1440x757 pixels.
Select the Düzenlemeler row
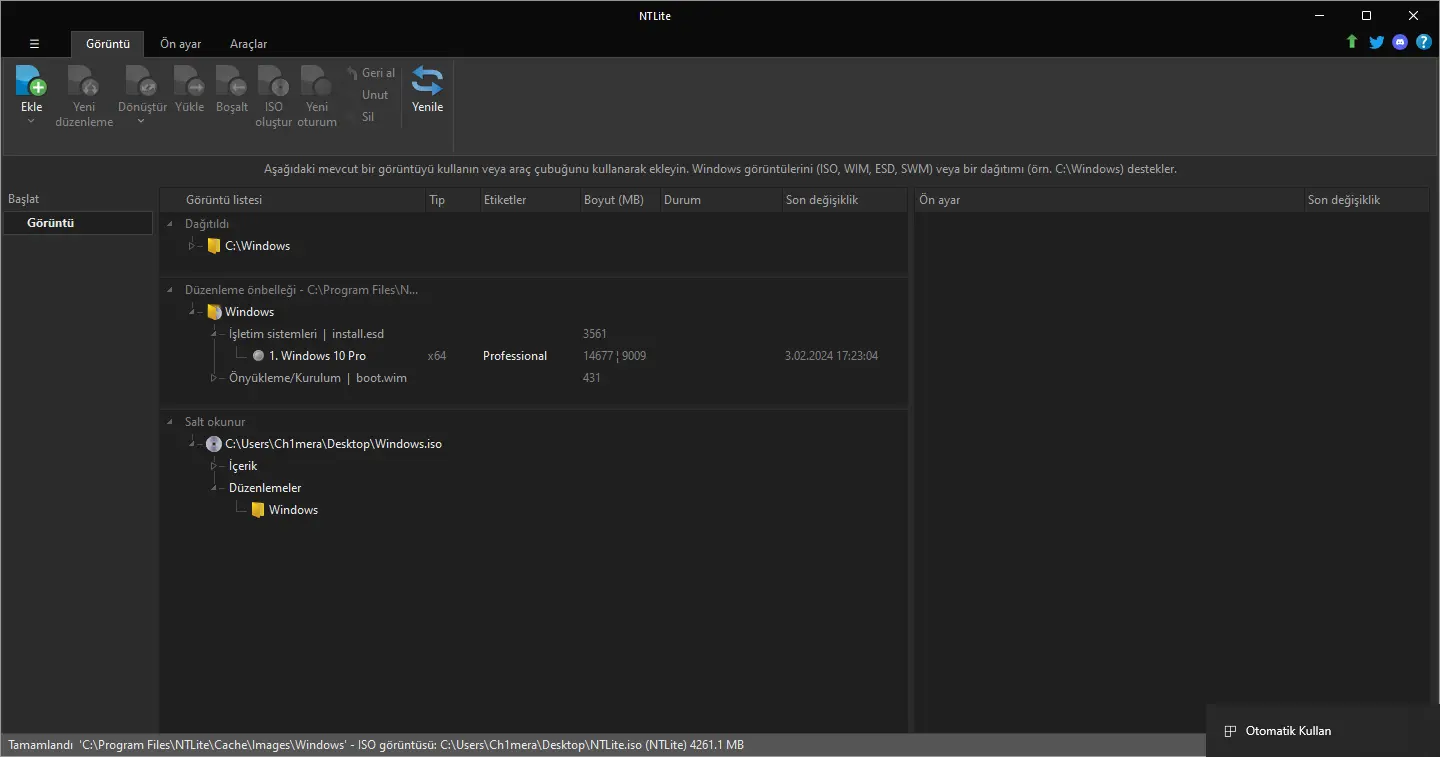point(533,488)
